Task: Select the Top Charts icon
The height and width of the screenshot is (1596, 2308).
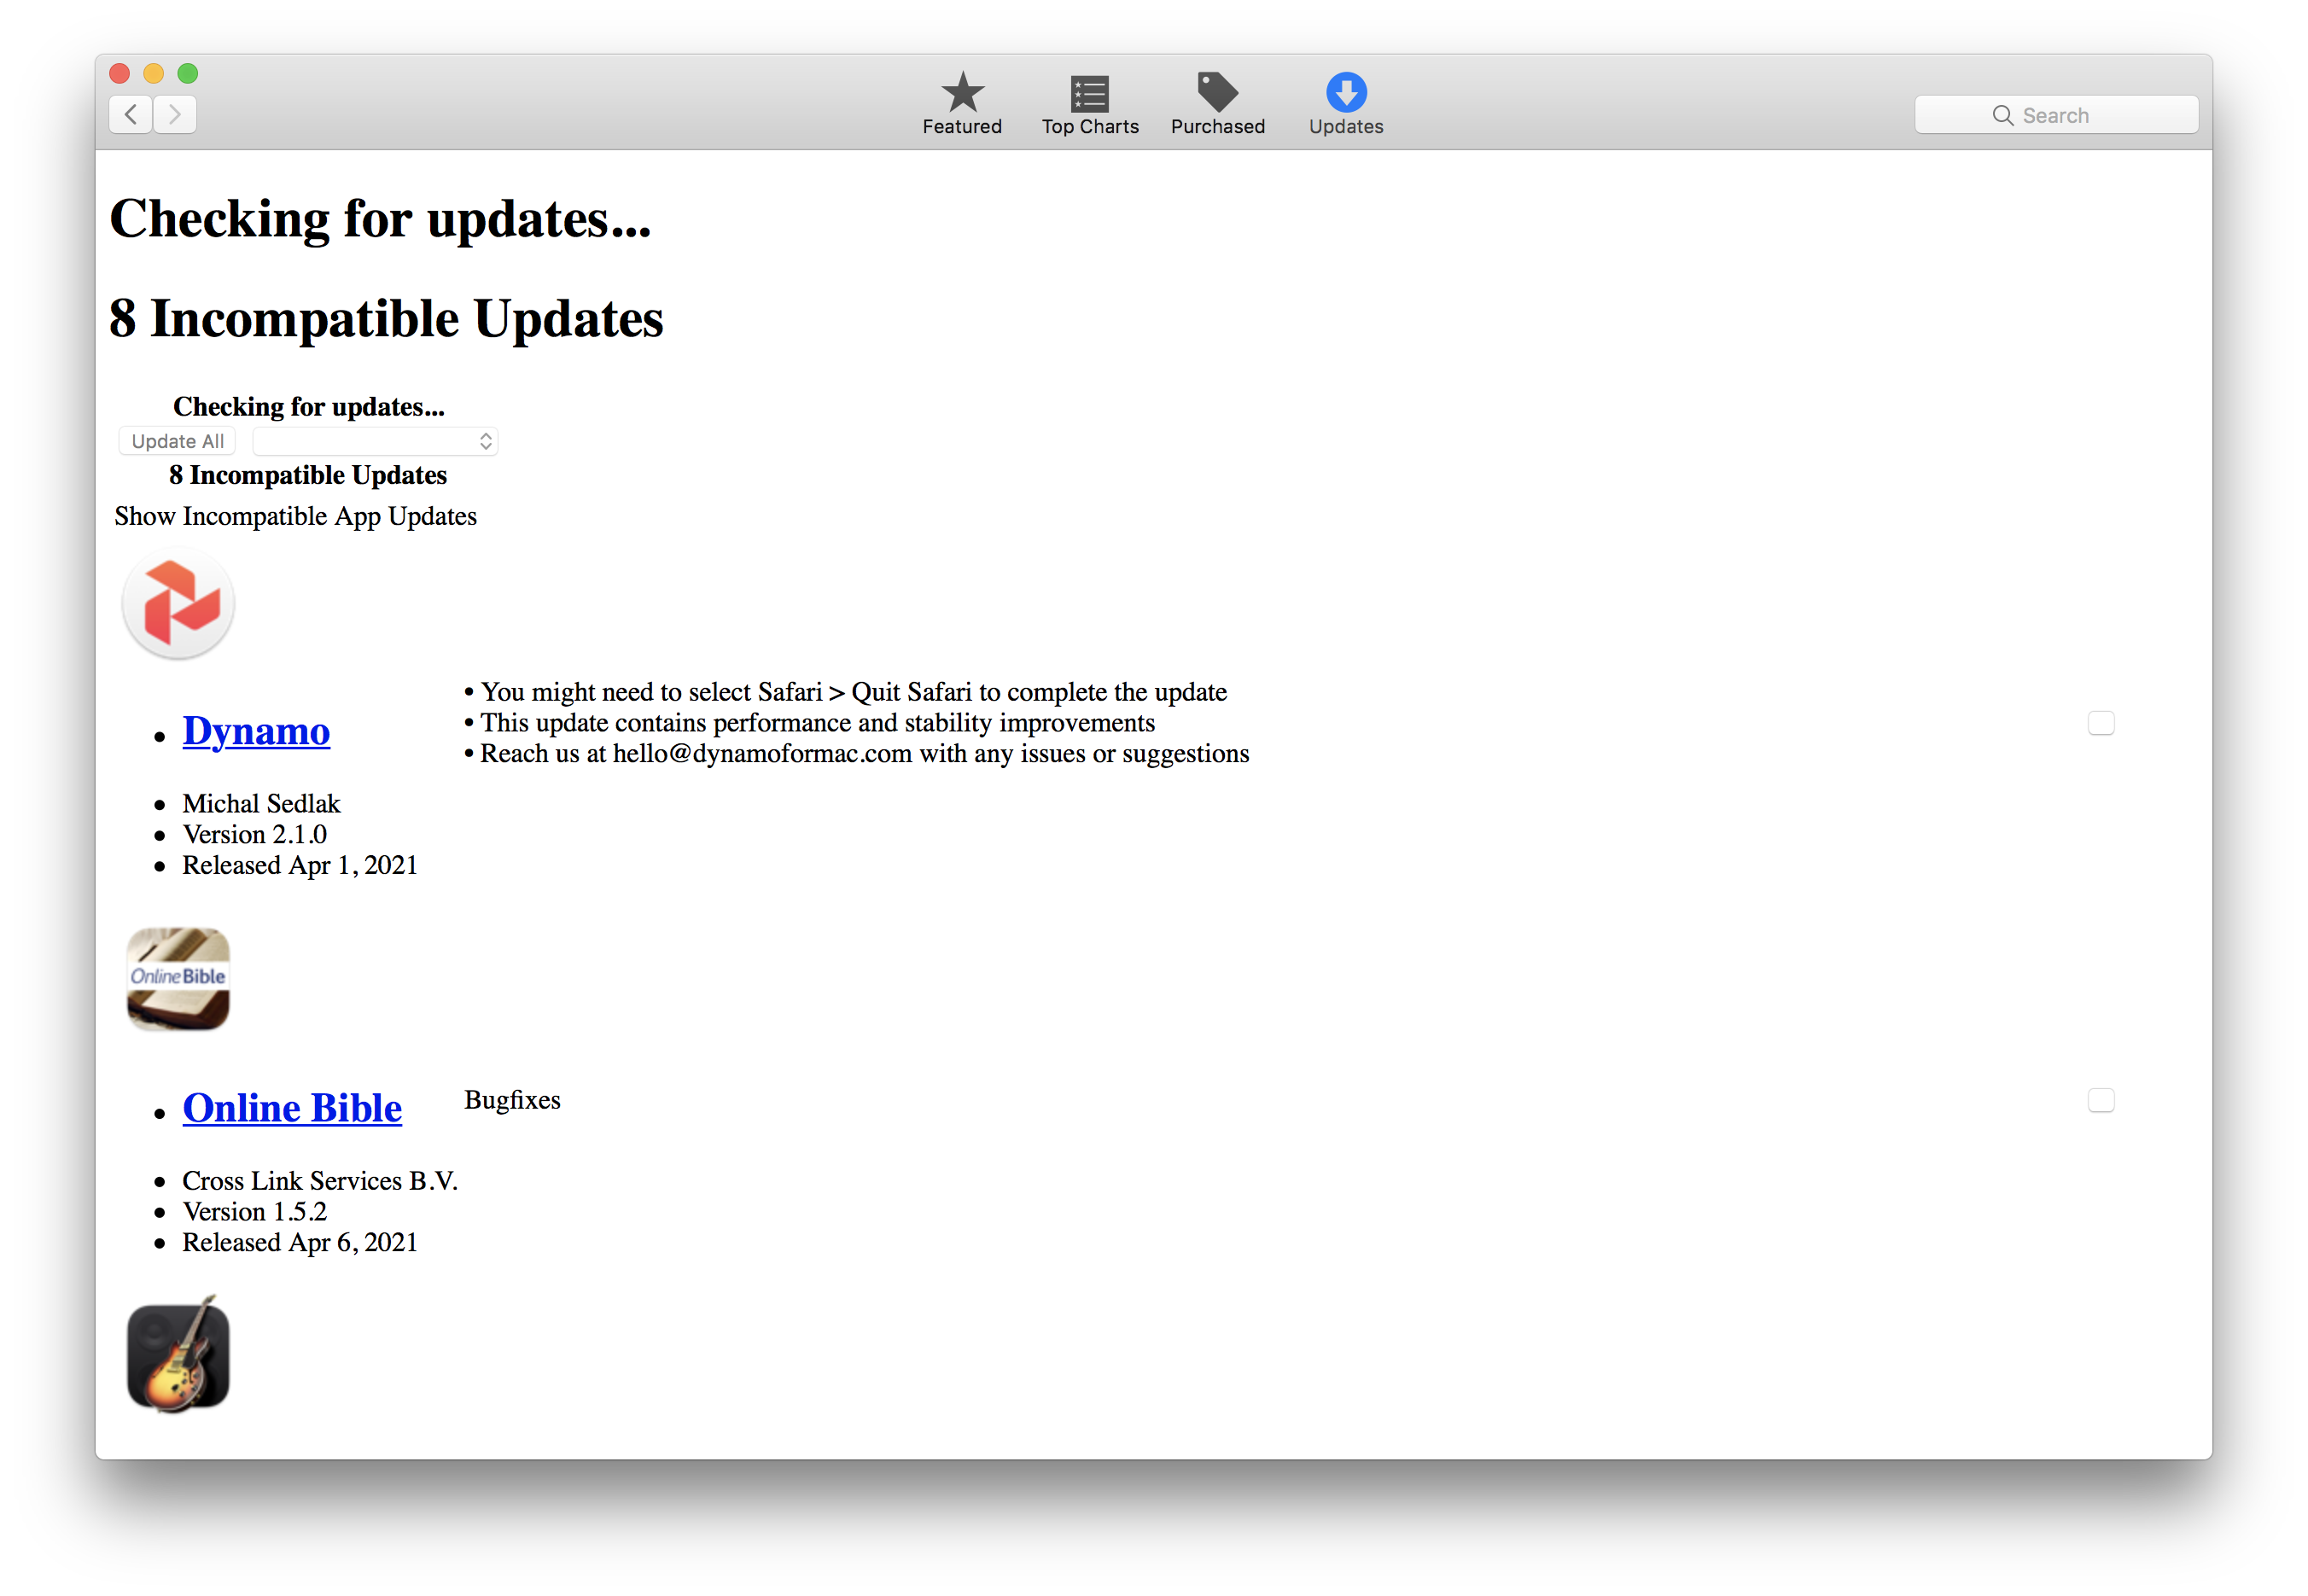Action: point(1089,93)
